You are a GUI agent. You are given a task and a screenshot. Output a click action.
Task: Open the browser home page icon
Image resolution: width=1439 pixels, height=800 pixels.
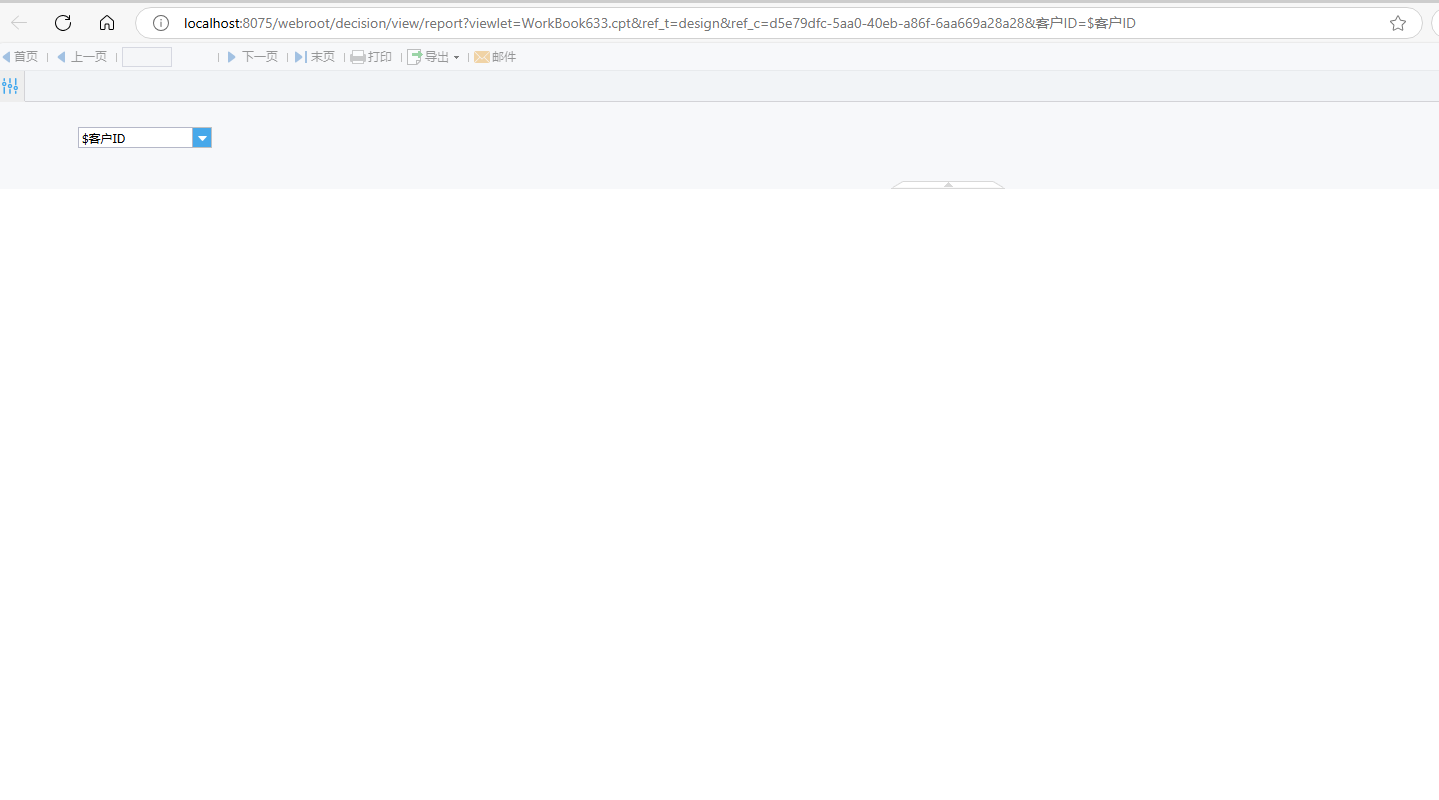tap(107, 23)
